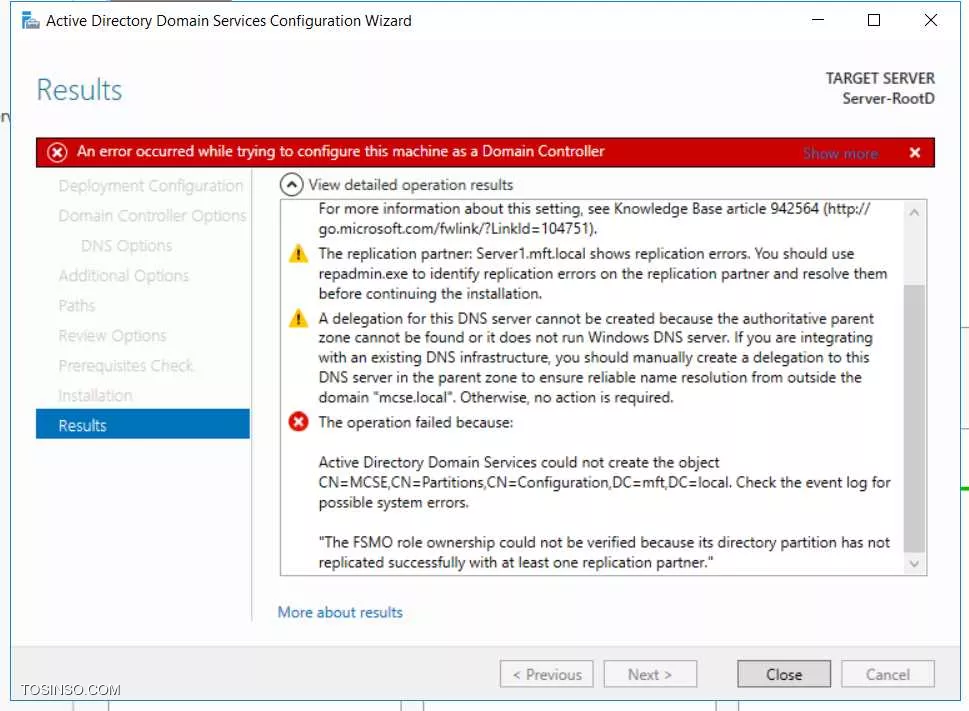This screenshot has height=711, width=969.
Task: Select Domain Controller Options step
Action: (x=152, y=216)
